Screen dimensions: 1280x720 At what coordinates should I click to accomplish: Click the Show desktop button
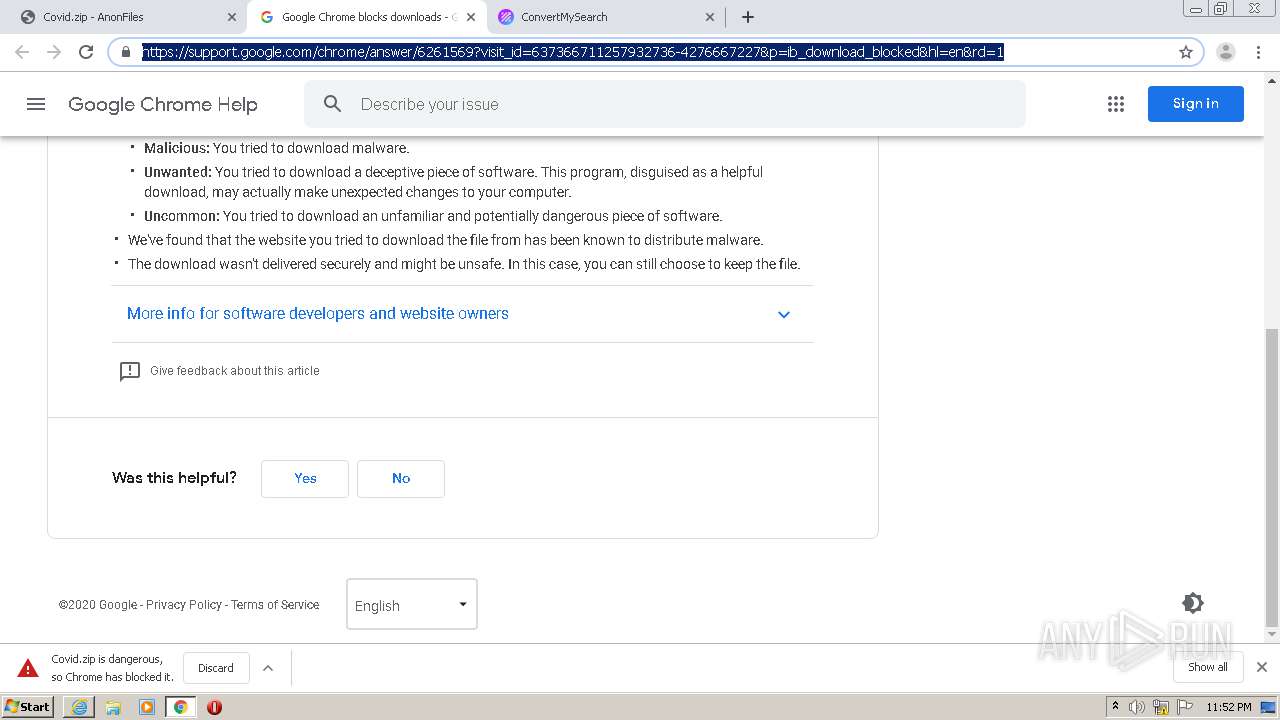click(1268, 707)
